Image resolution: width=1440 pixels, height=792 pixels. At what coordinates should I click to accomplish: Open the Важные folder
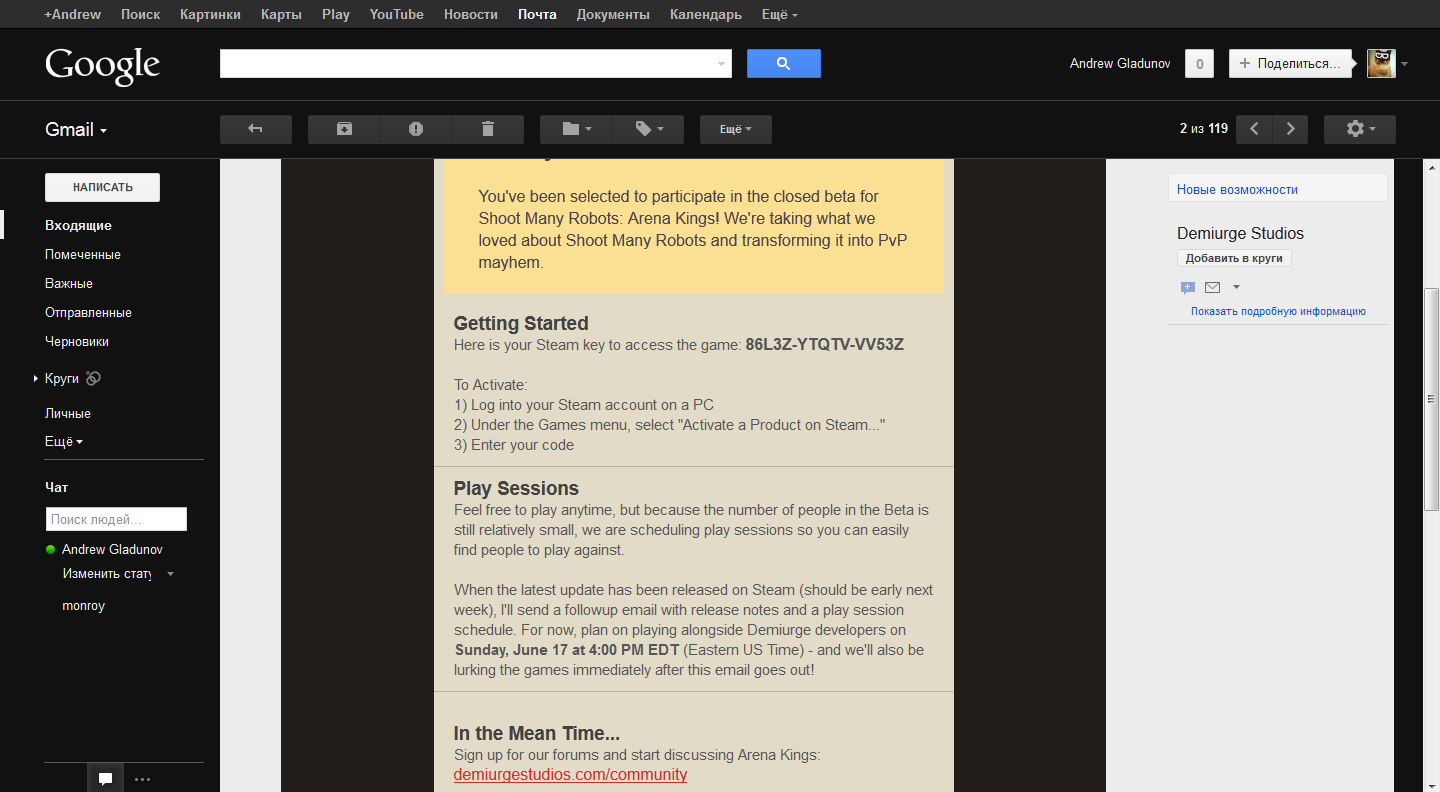coord(69,284)
